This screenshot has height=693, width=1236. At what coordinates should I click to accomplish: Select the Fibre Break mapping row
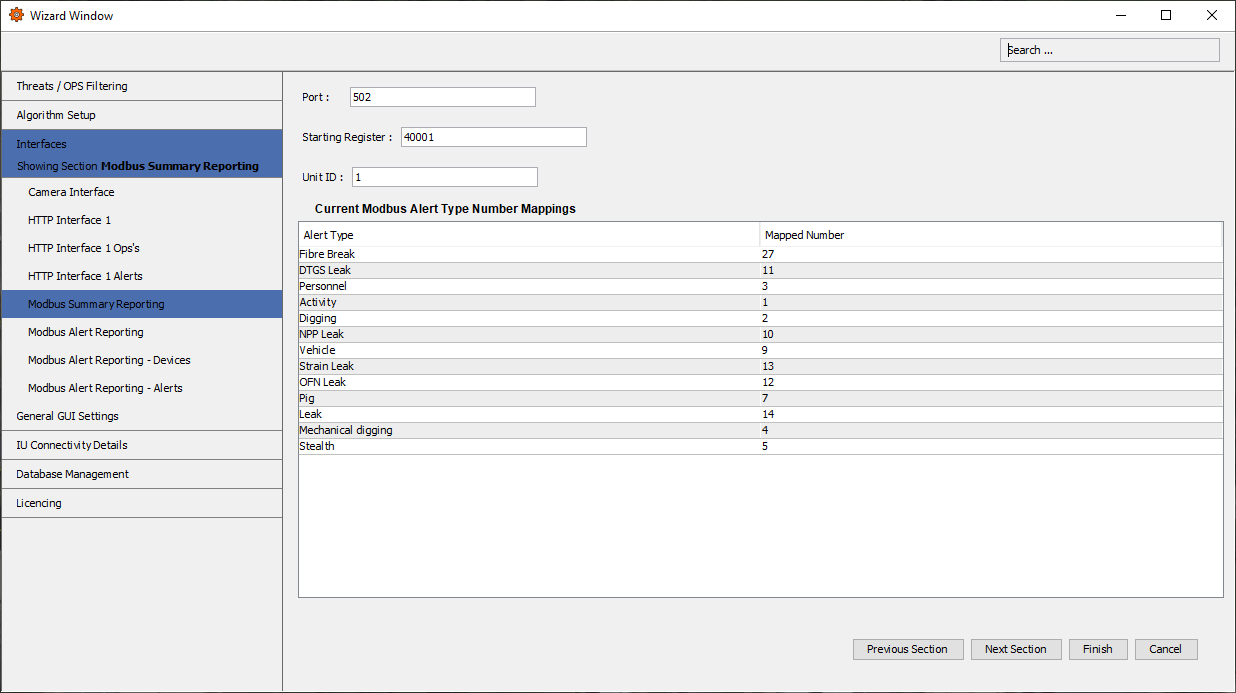tap(500, 254)
